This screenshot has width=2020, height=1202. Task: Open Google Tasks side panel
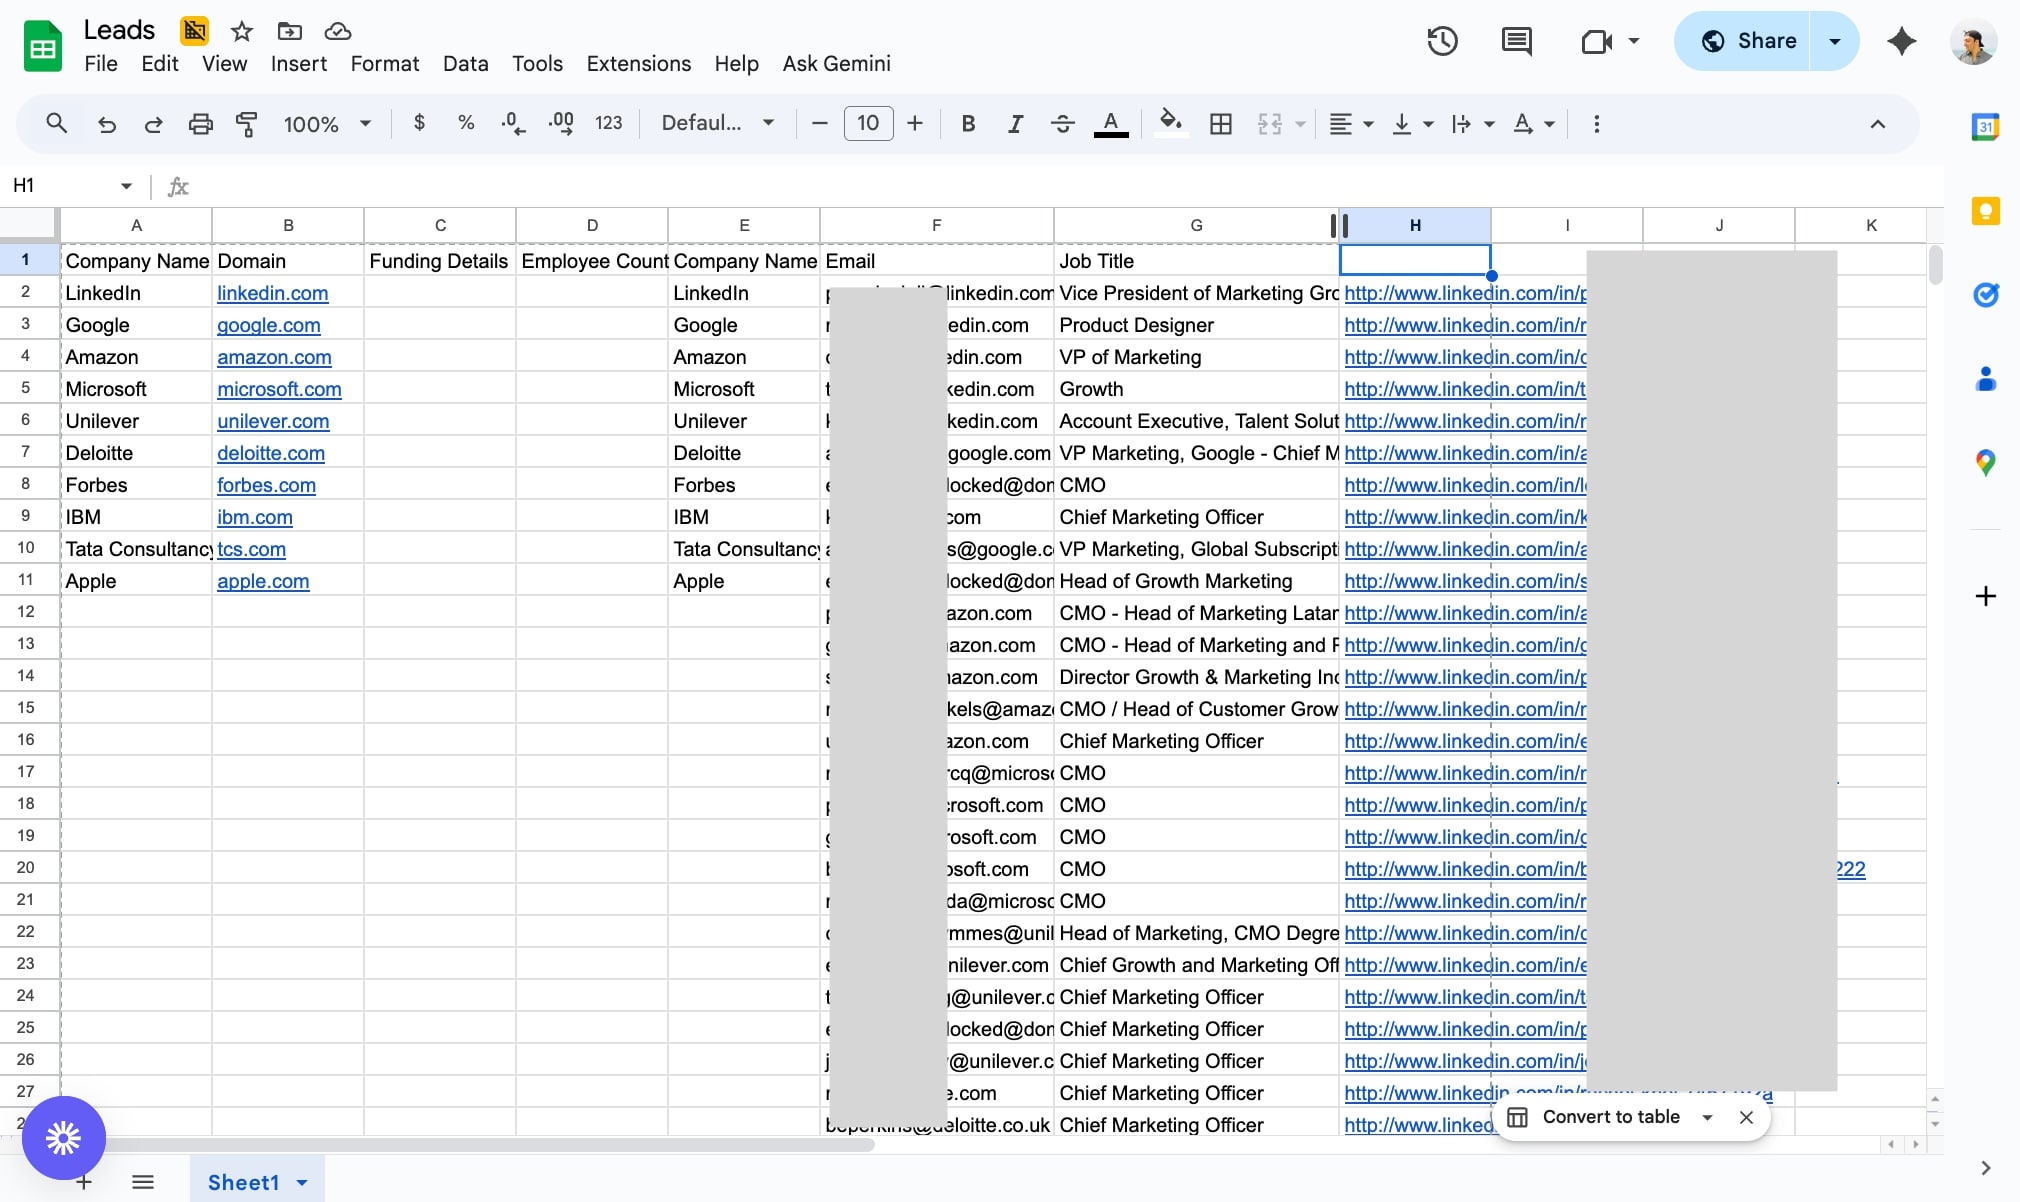1985,295
